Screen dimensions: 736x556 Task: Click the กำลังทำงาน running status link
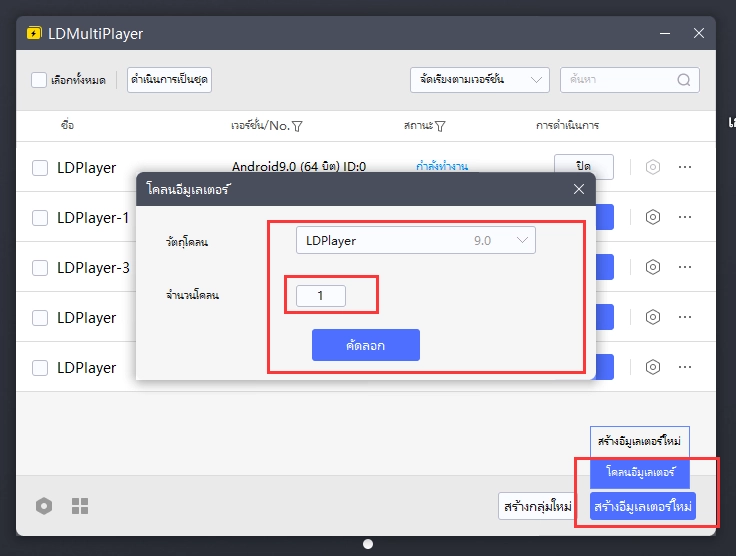click(x=442, y=166)
